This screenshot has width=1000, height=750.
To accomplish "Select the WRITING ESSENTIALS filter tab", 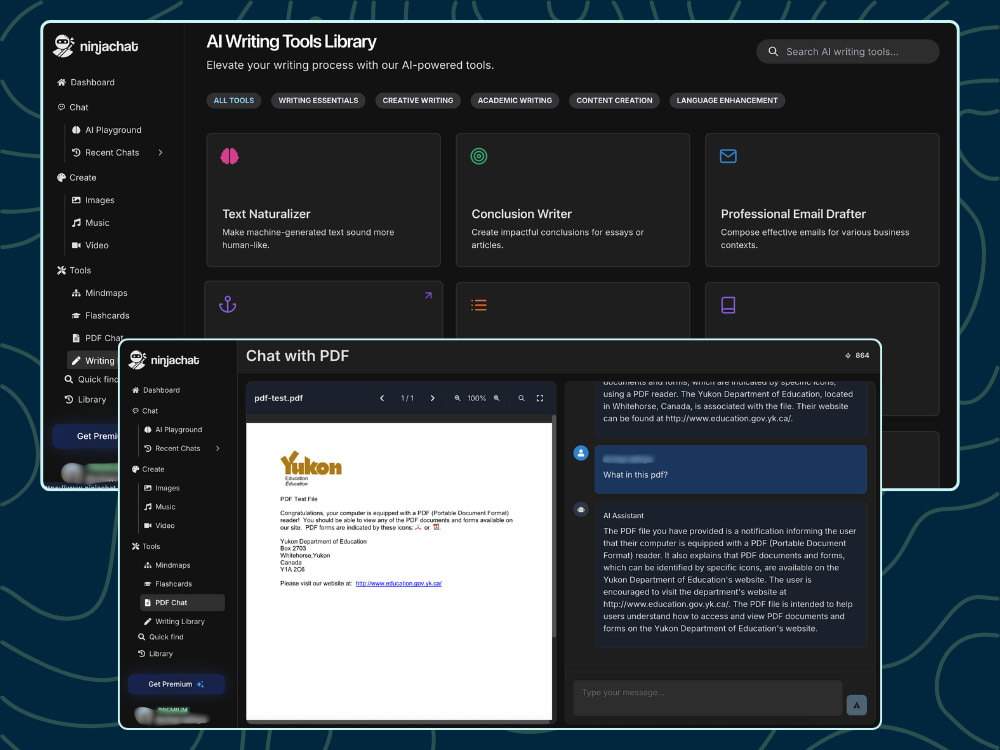I will (x=318, y=101).
